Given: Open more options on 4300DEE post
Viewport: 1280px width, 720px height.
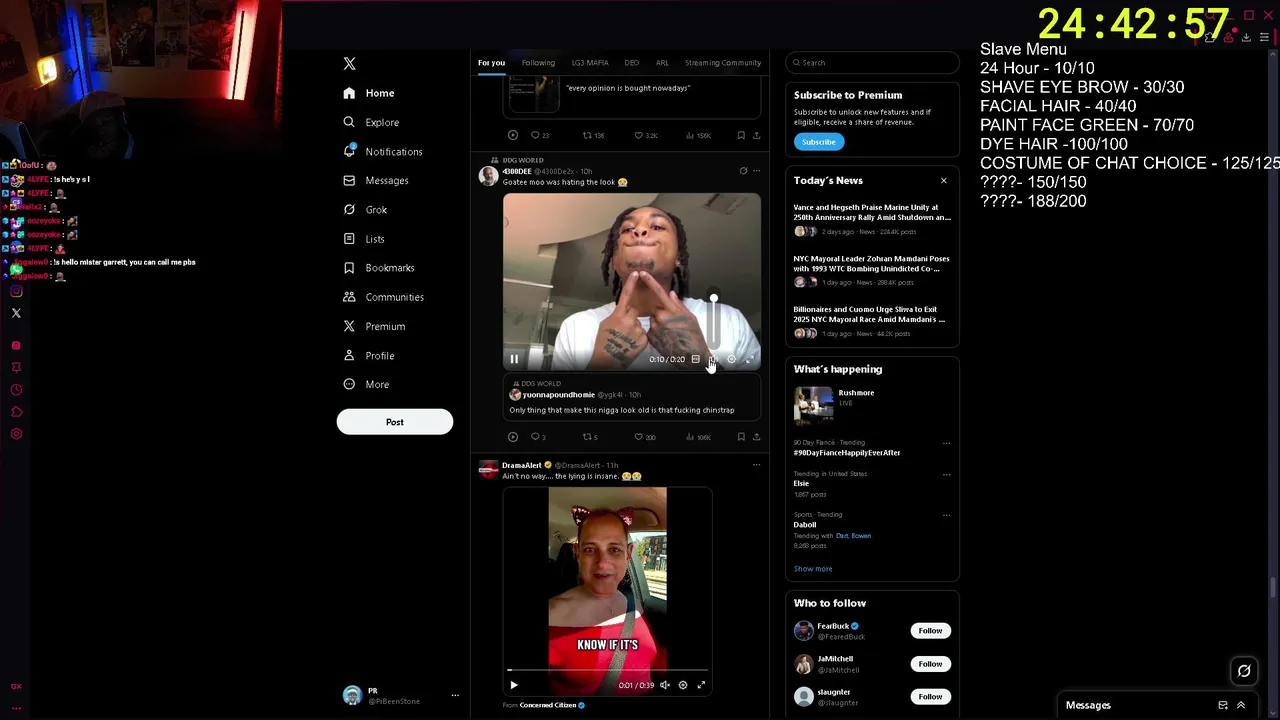Looking at the screenshot, I should [756, 171].
